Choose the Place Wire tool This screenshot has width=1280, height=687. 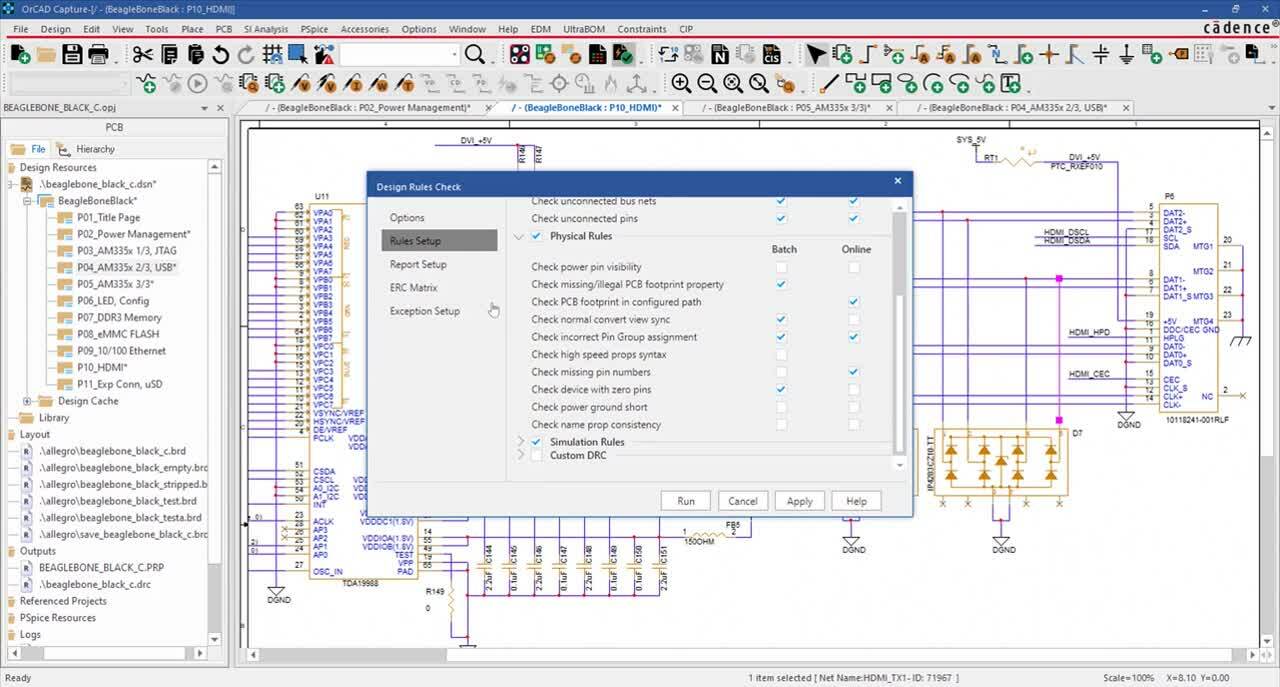(869, 54)
